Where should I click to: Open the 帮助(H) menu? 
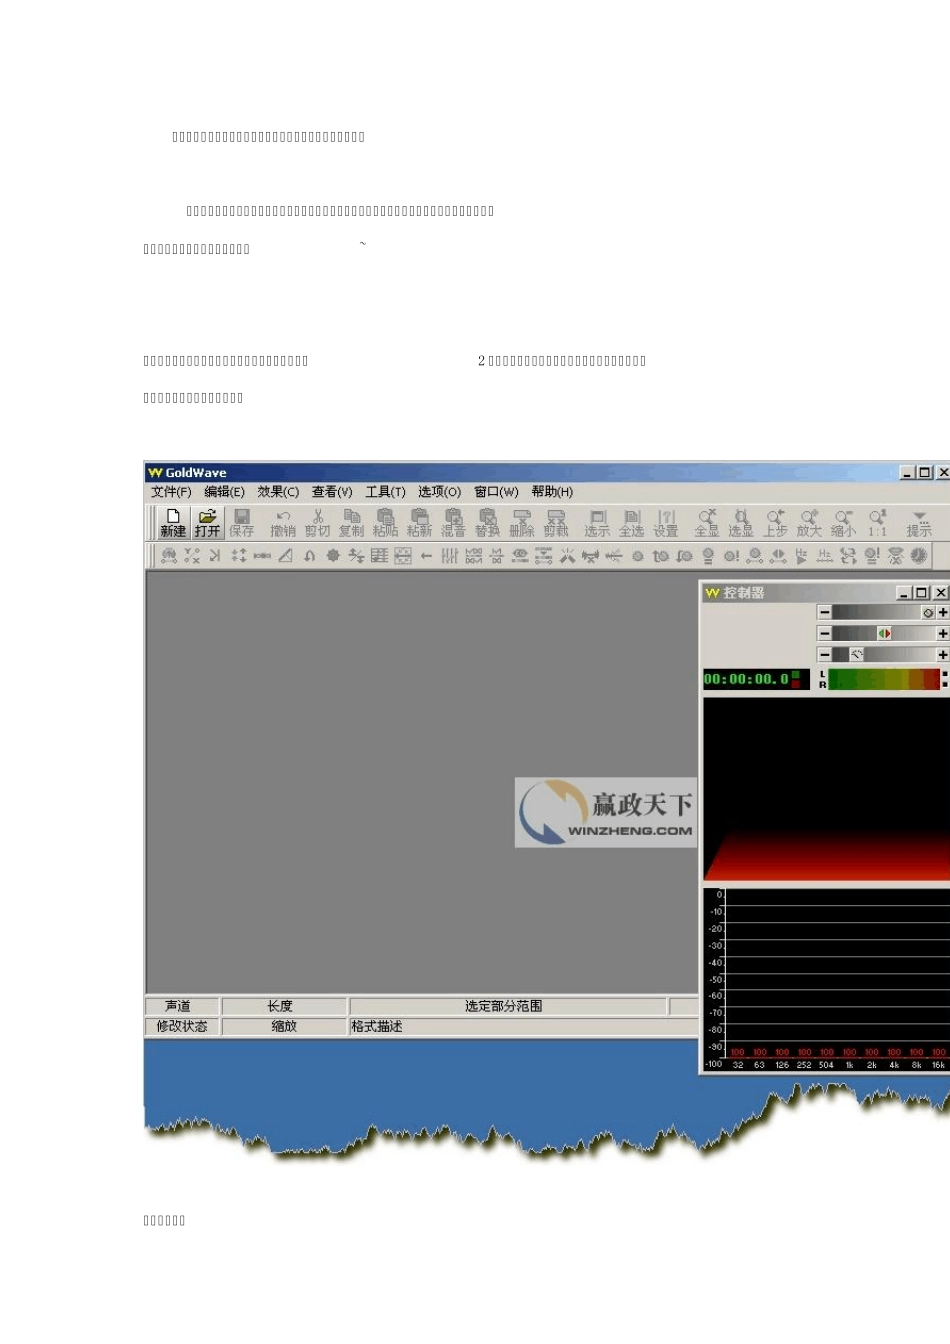[552, 492]
